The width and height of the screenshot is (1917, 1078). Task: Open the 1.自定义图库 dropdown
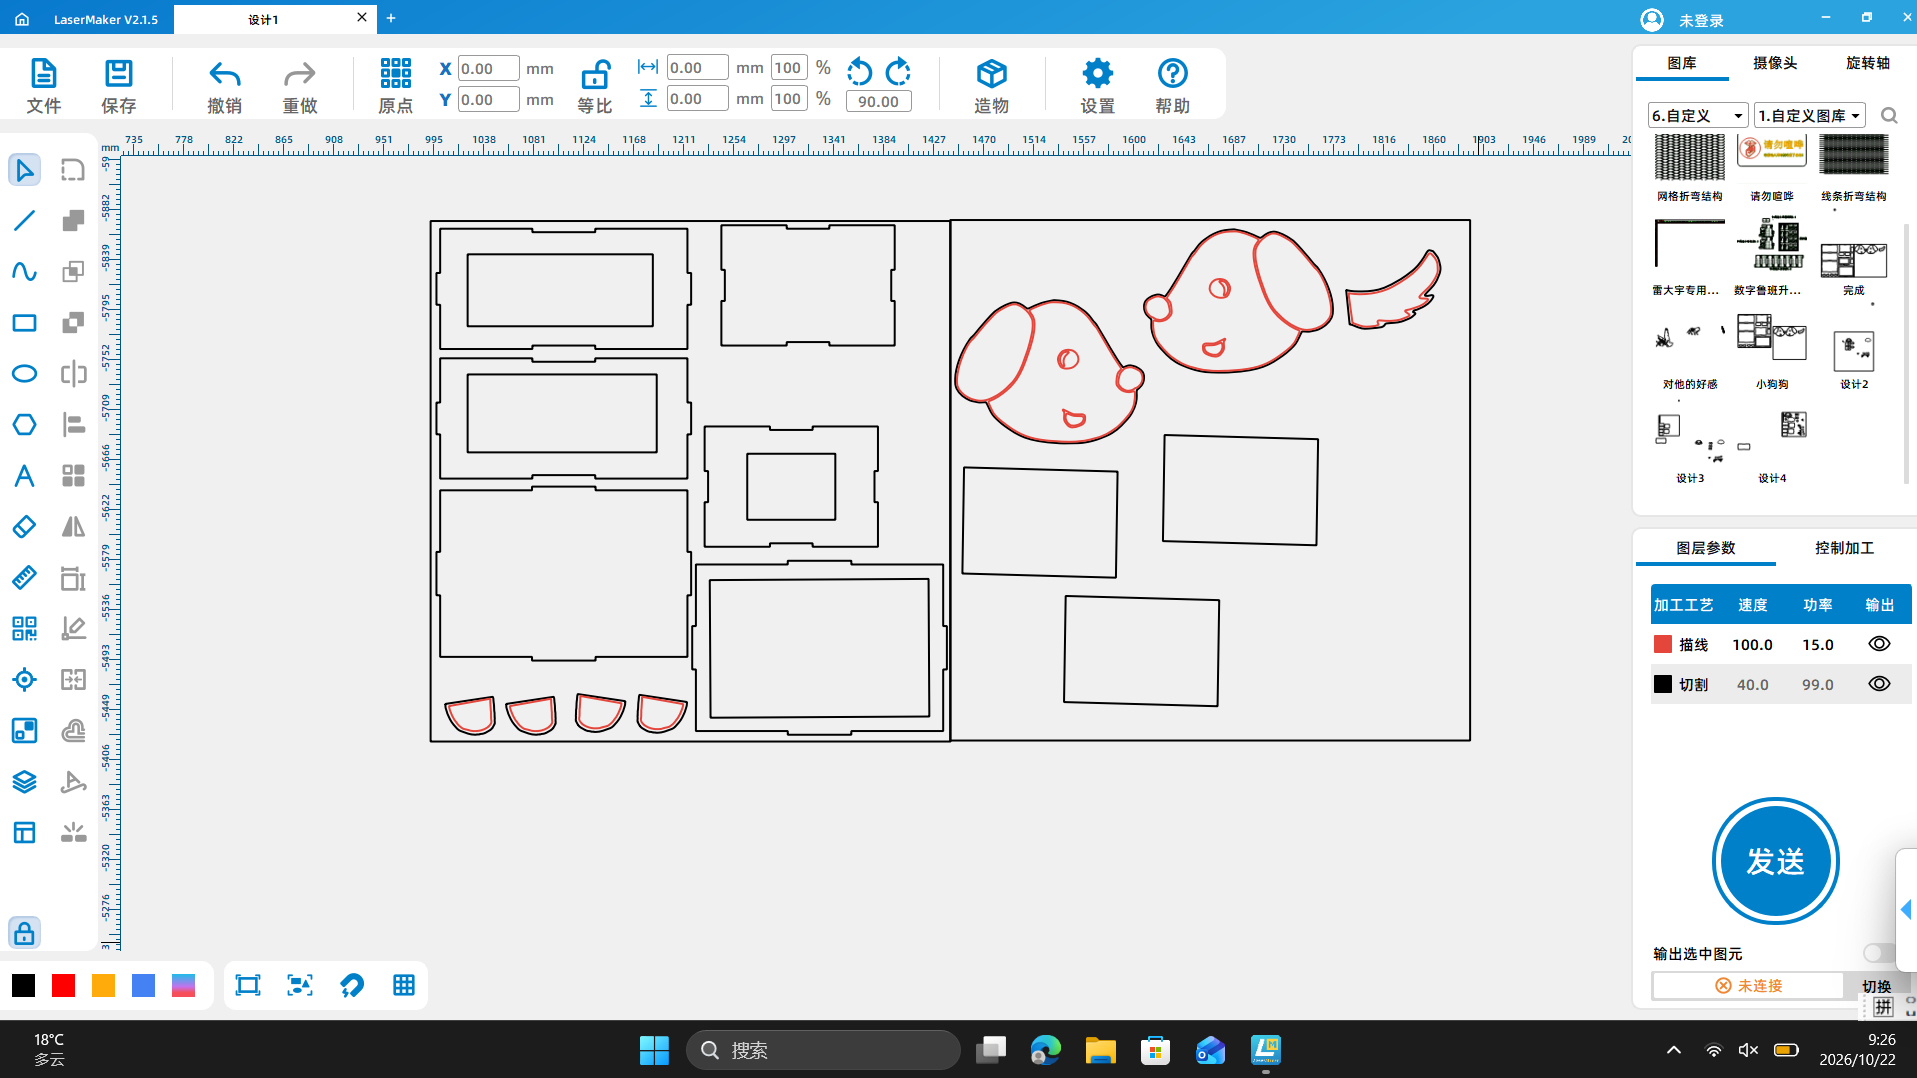[x=1809, y=115]
